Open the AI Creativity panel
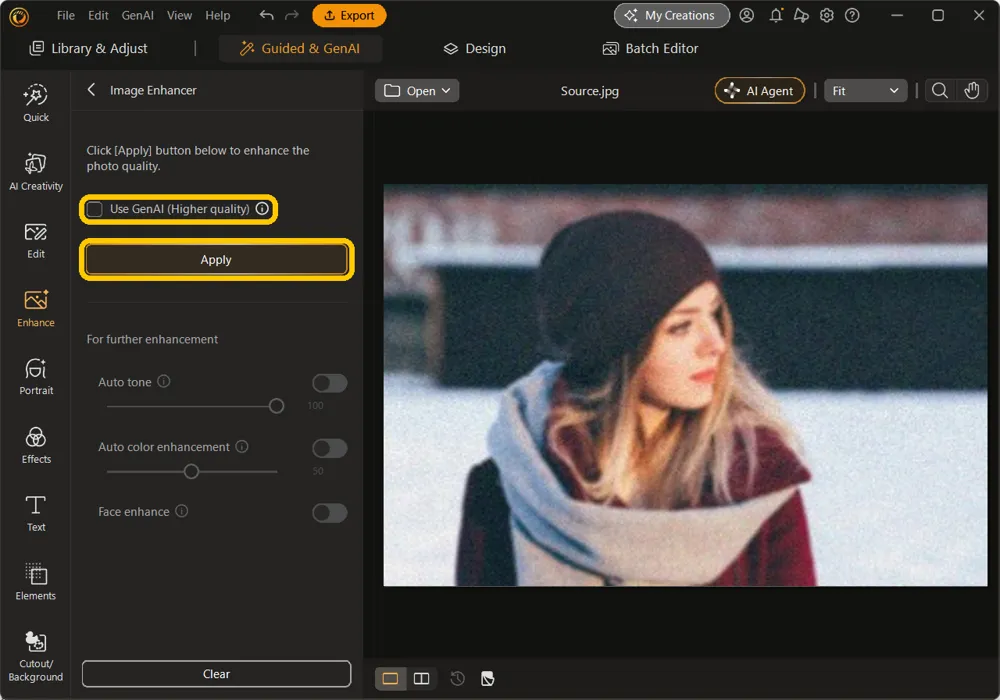1000x700 pixels. point(36,171)
